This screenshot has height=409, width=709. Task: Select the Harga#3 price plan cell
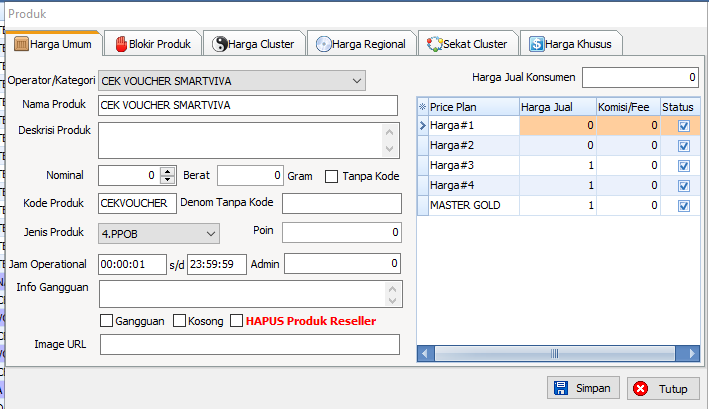pos(473,165)
